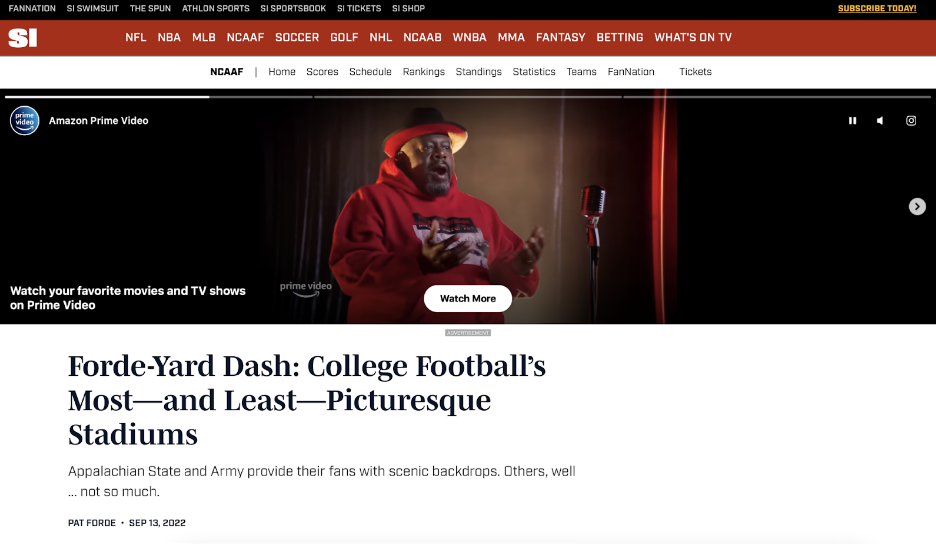The image size is (936, 544).
Task: Advance to next ad slide arrow
Action: click(917, 207)
